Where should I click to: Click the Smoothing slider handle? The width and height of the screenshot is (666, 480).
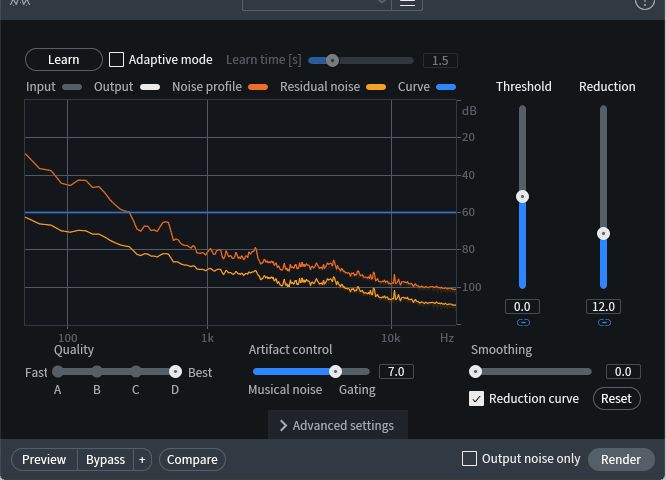(475, 372)
